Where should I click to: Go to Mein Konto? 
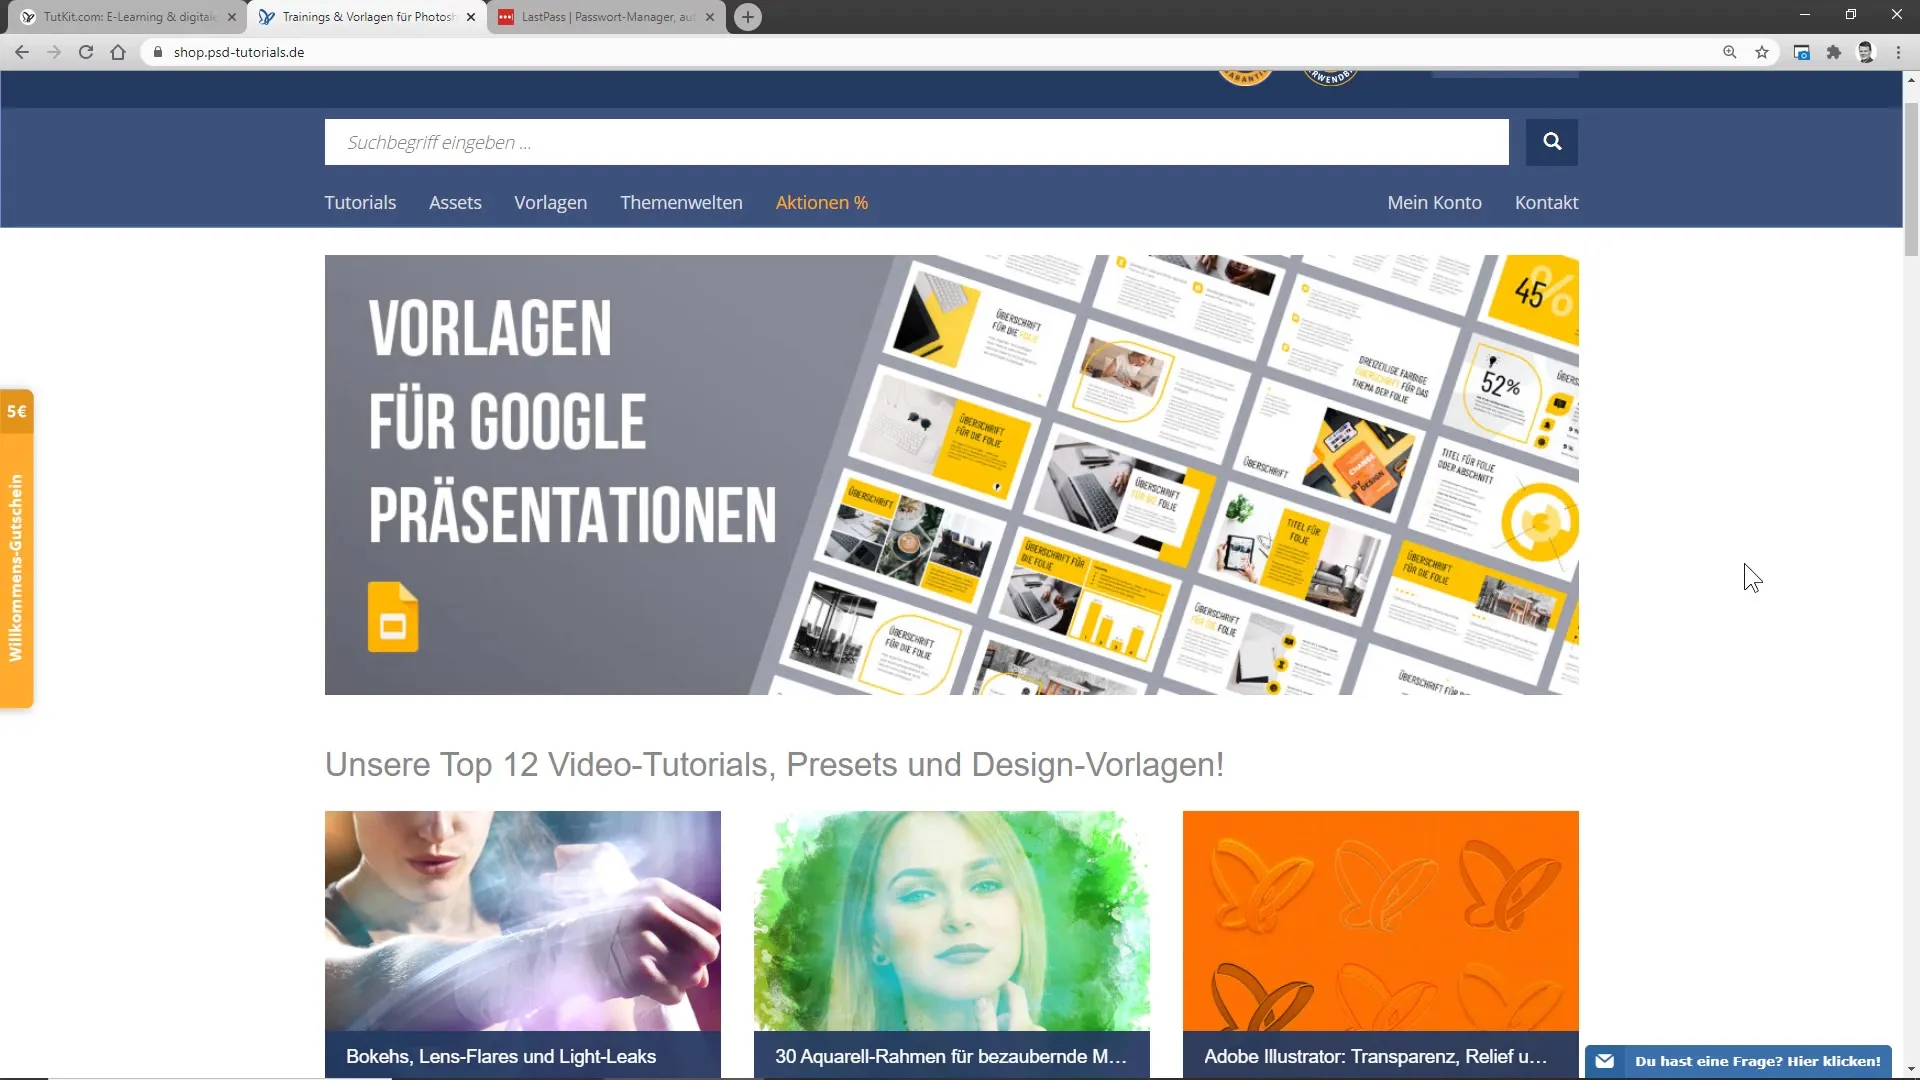1434,203
